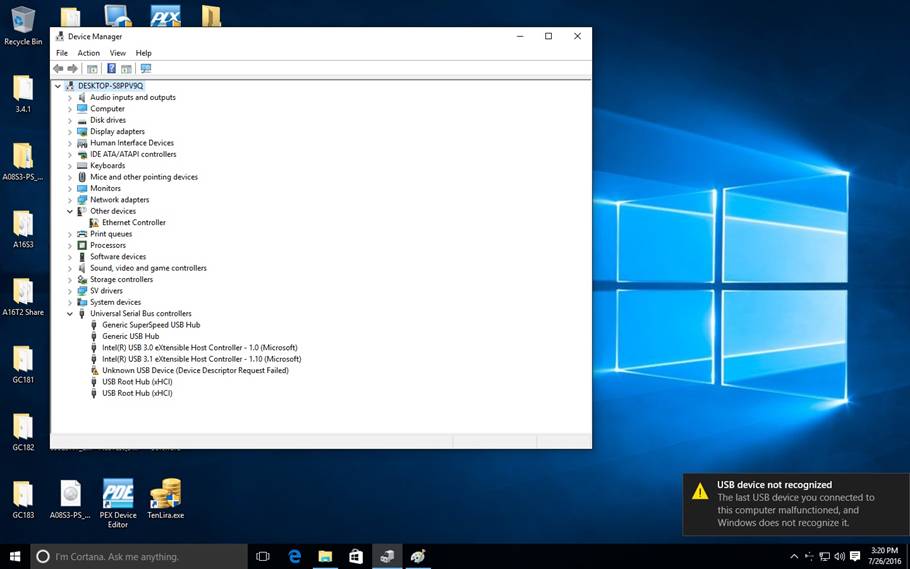Image resolution: width=910 pixels, height=569 pixels.
Task: Open the File menu
Action: (x=62, y=53)
